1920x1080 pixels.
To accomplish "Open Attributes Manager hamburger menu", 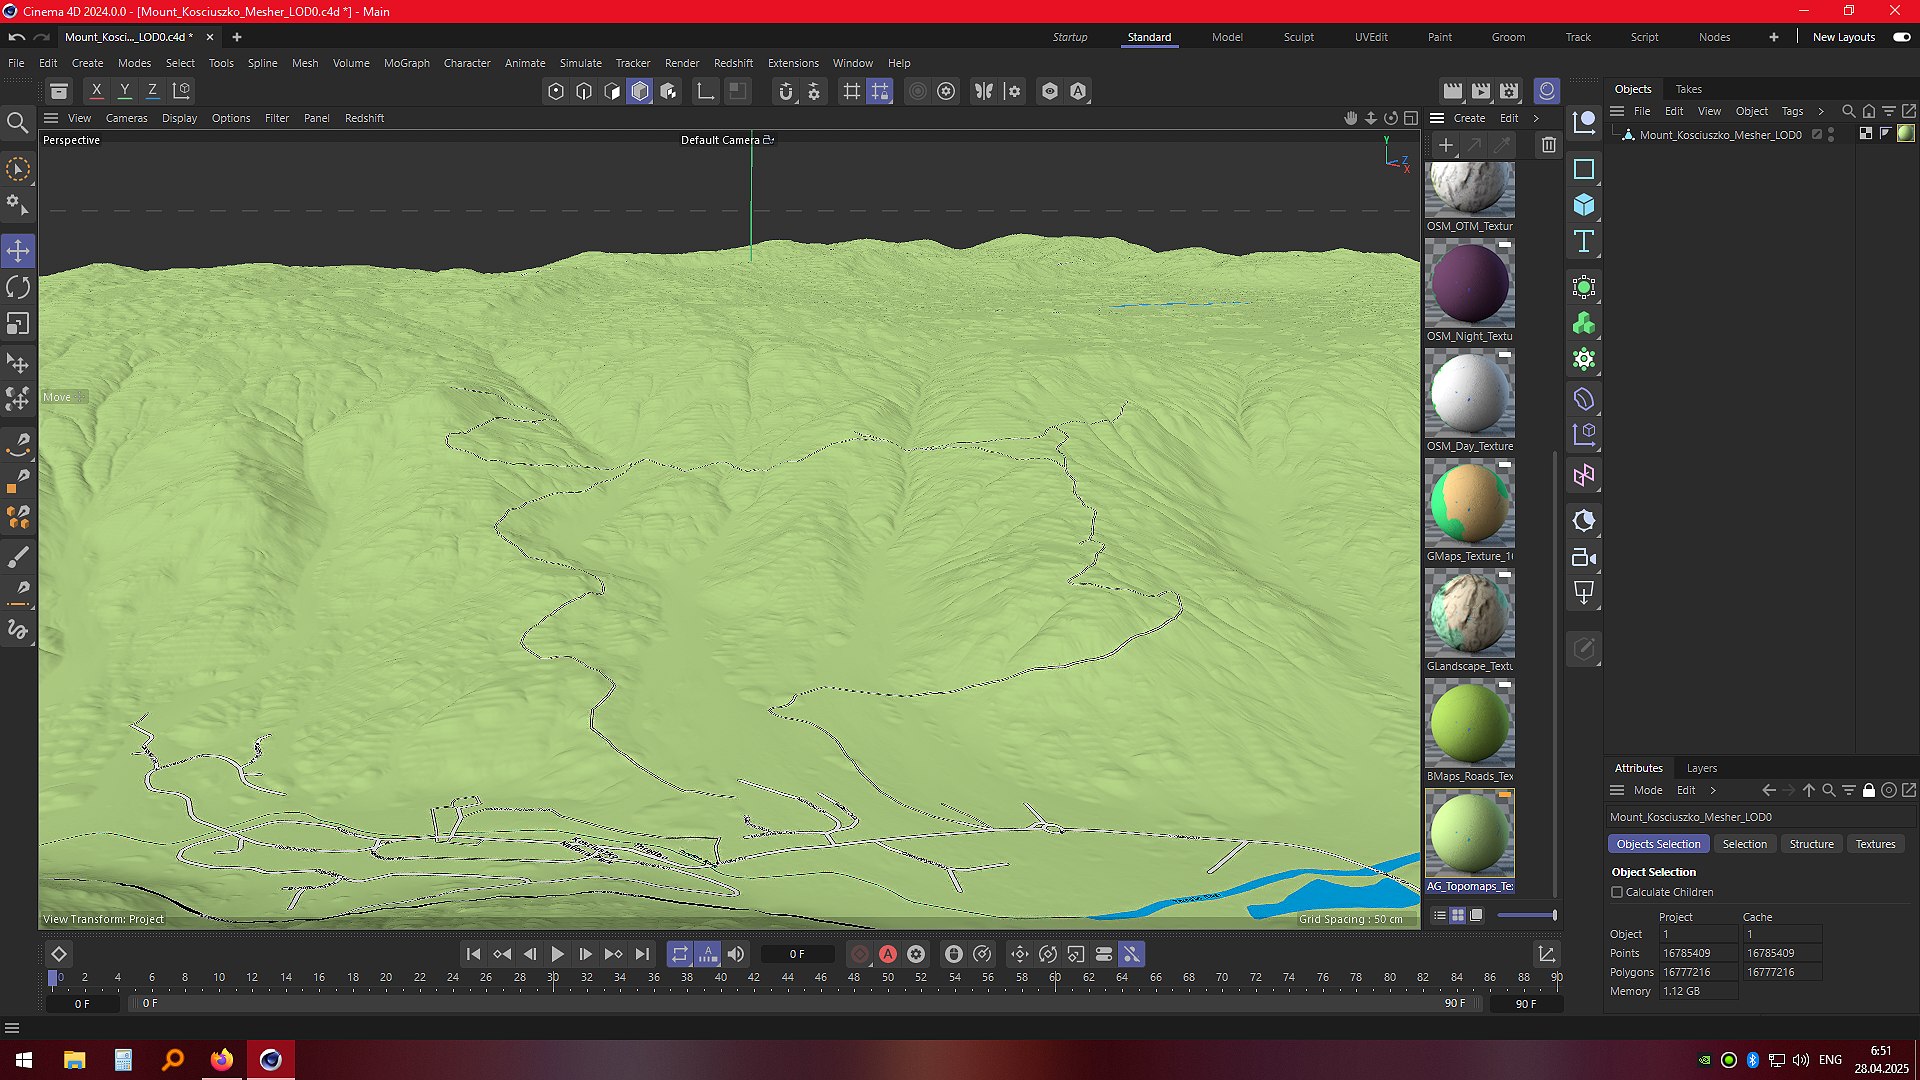I will coord(1616,790).
